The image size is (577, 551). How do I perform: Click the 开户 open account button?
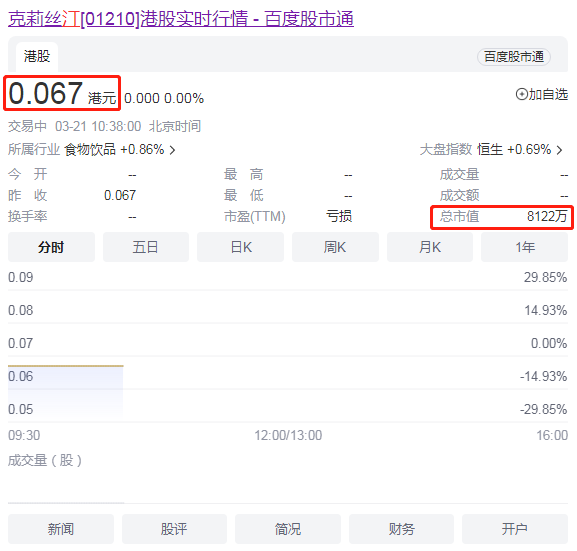point(515,529)
